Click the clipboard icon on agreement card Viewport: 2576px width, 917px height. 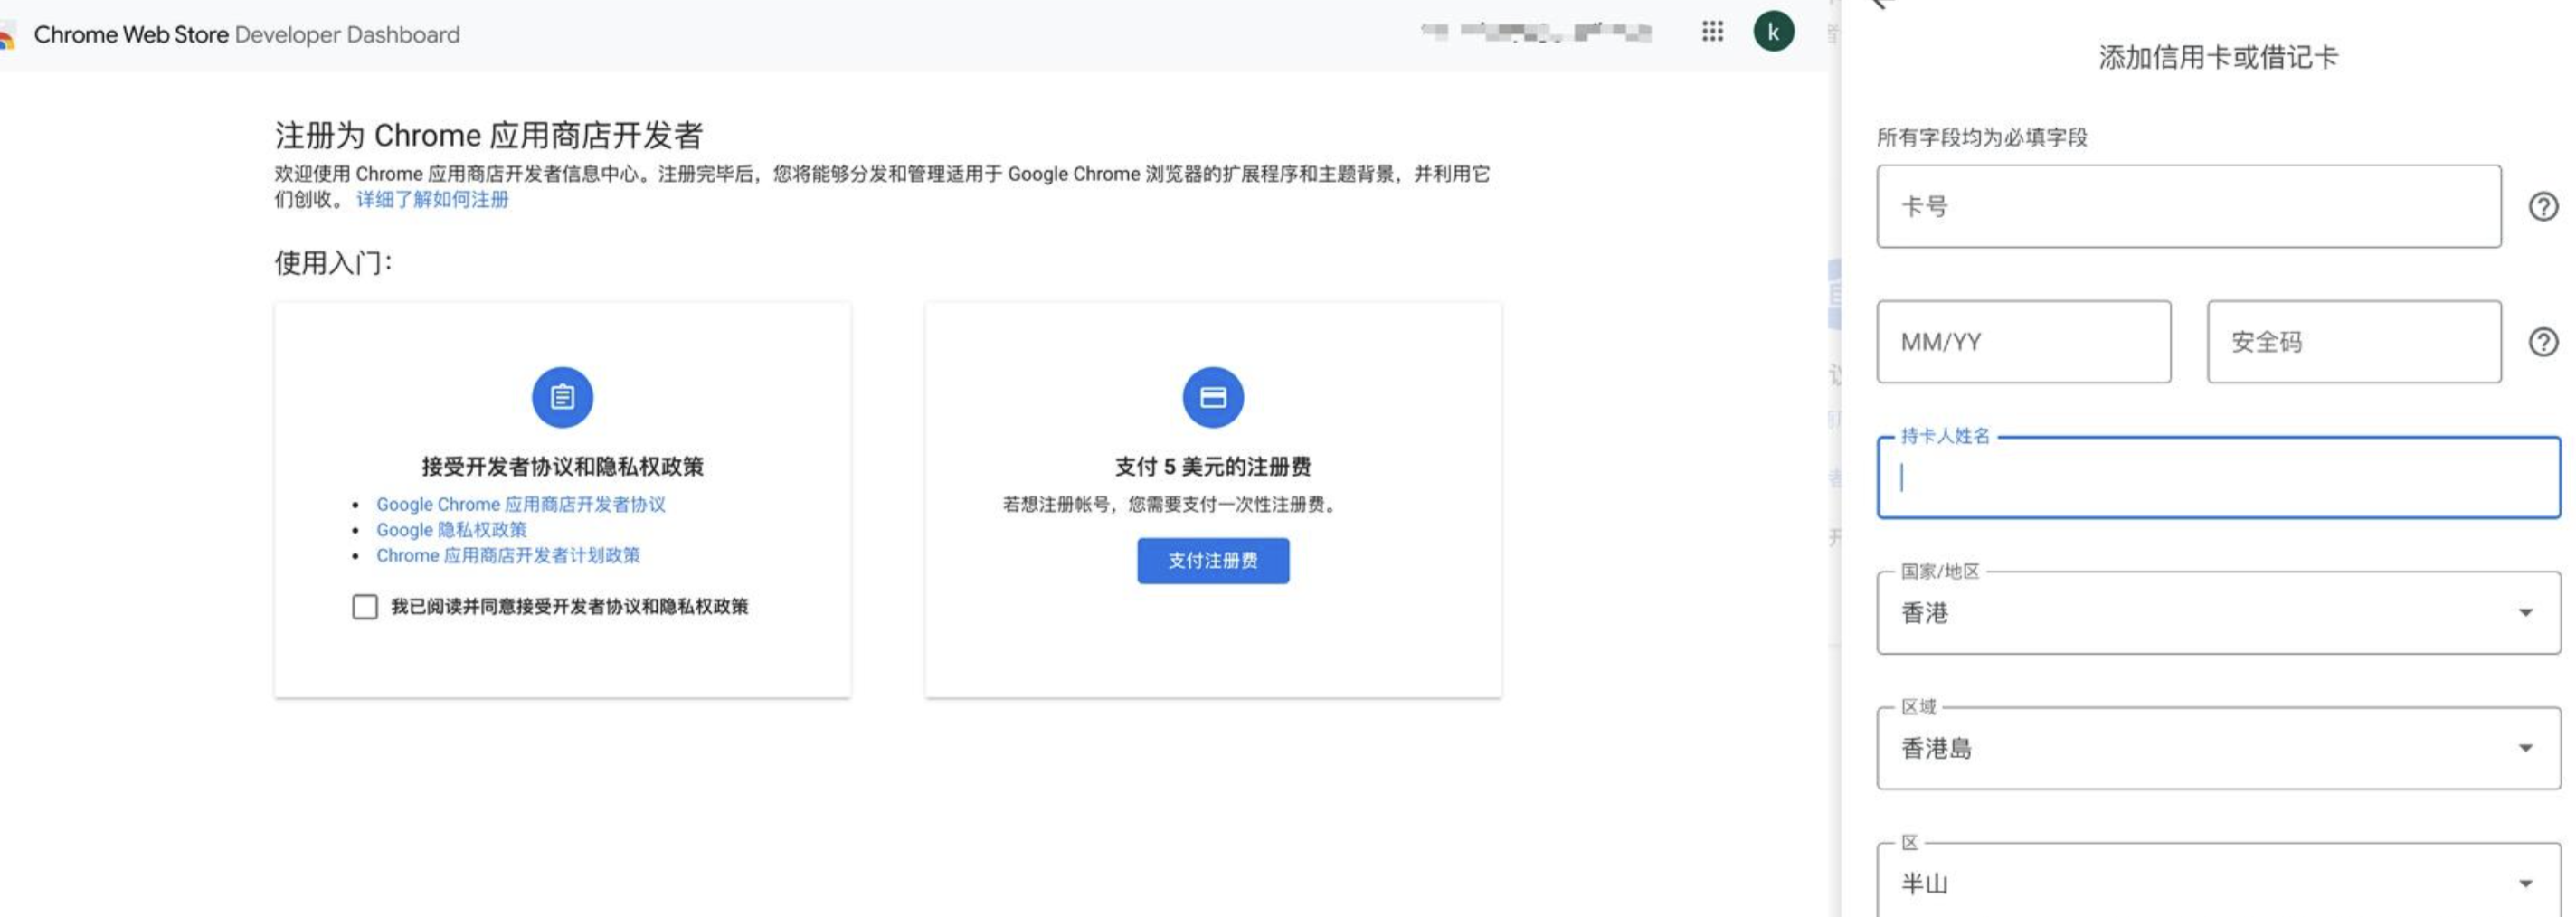(562, 397)
